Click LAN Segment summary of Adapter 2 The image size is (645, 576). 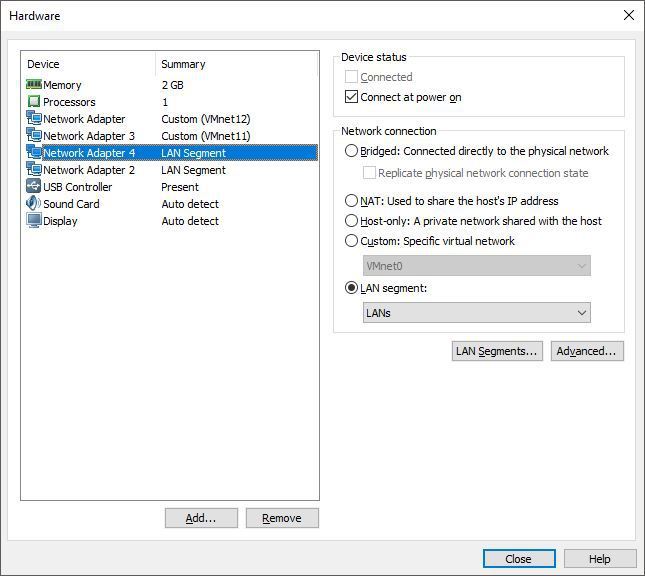pos(193,170)
